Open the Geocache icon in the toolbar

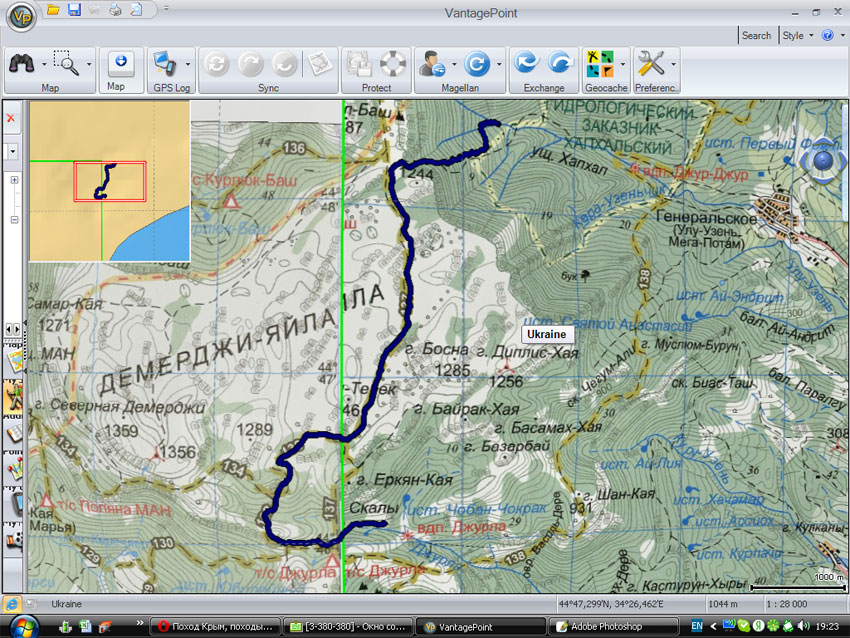600,63
